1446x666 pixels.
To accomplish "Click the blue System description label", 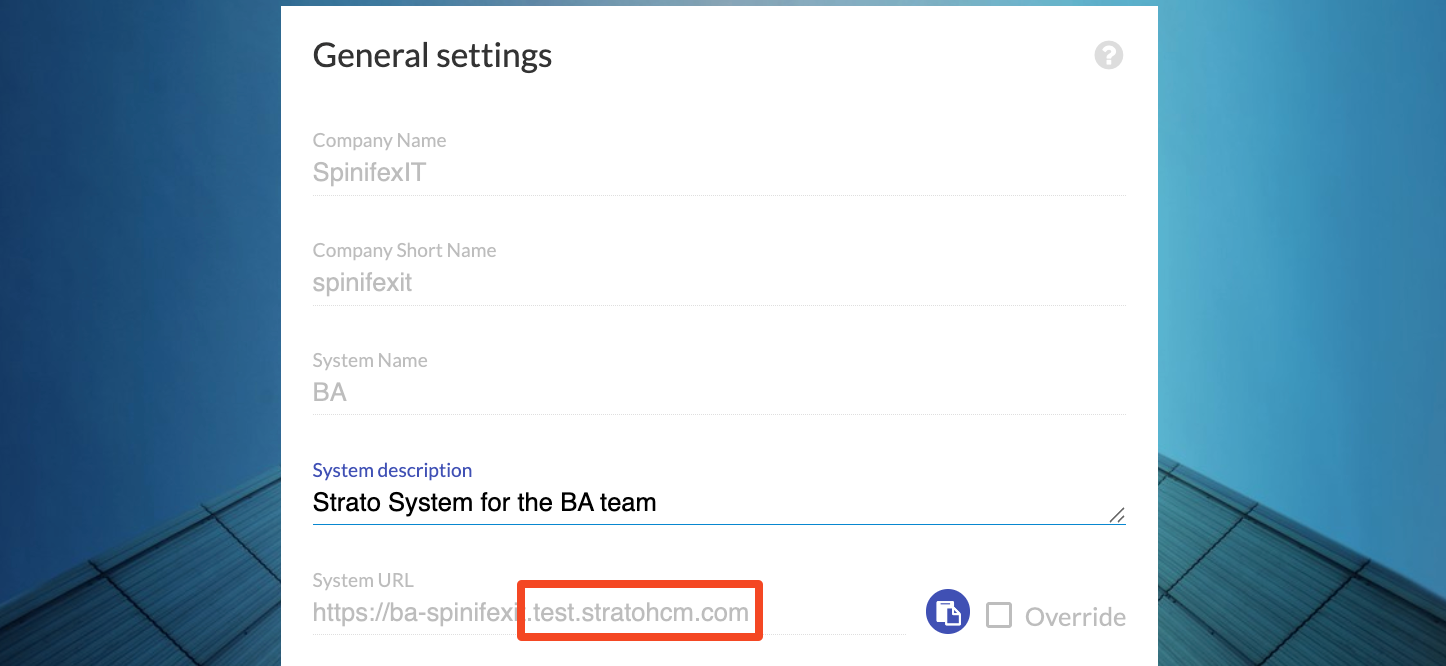I will (392, 470).
